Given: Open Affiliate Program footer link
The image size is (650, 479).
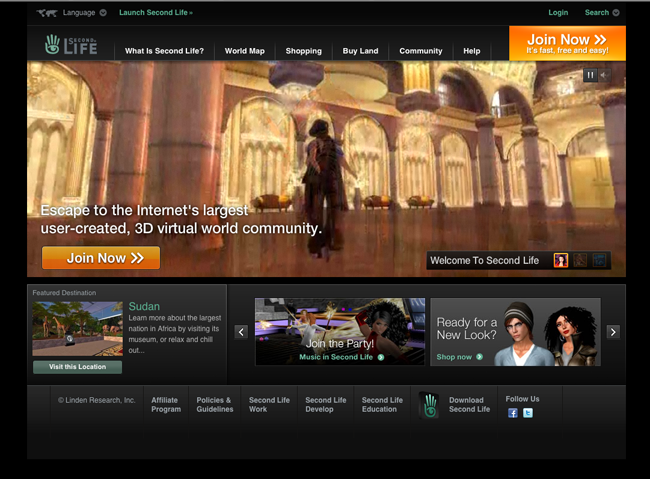Looking at the screenshot, I should 166,405.
